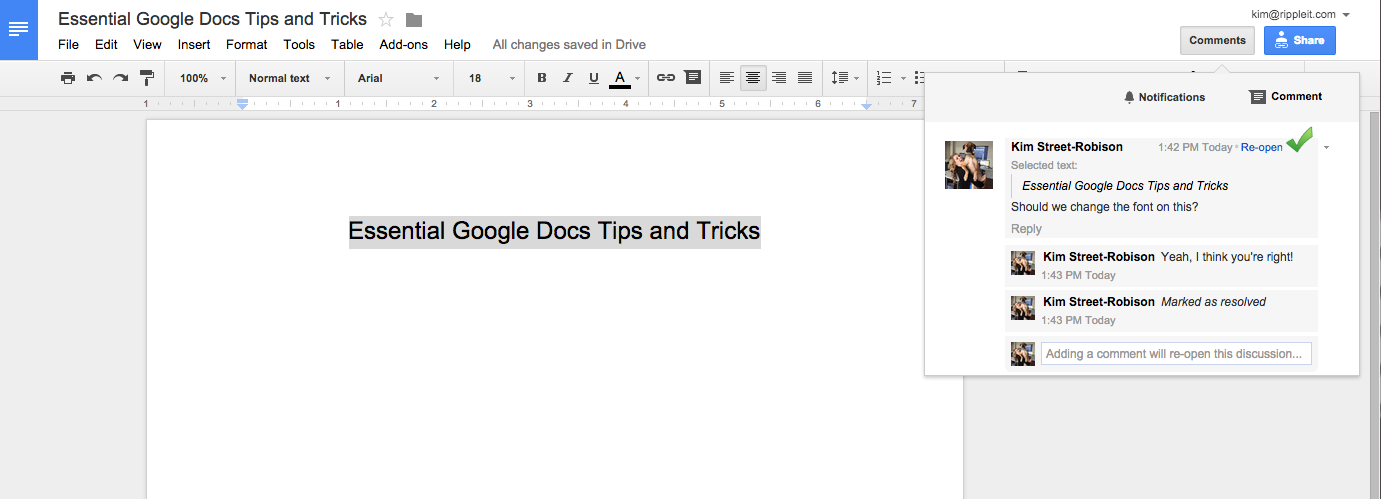Open the Add-ons menu
This screenshot has height=499, width=1381.
point(404,44)
